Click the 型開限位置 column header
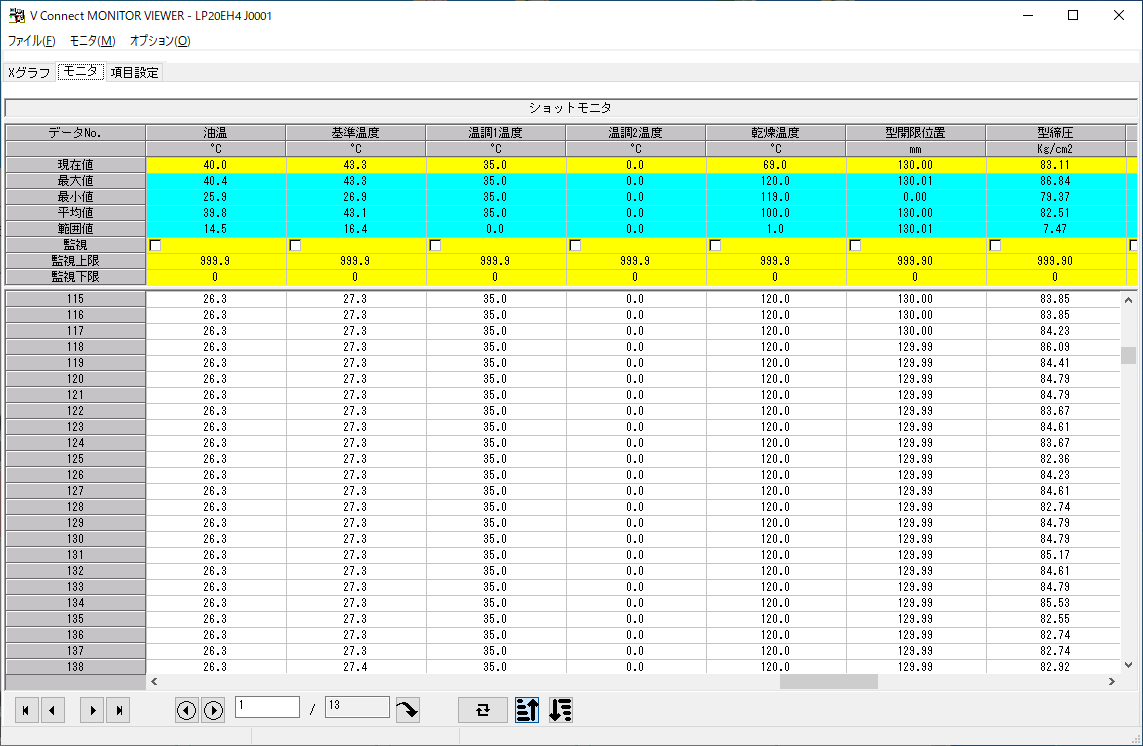This screenshot has height=746, width=1143. pyautogui.click(x=915, y=133)
